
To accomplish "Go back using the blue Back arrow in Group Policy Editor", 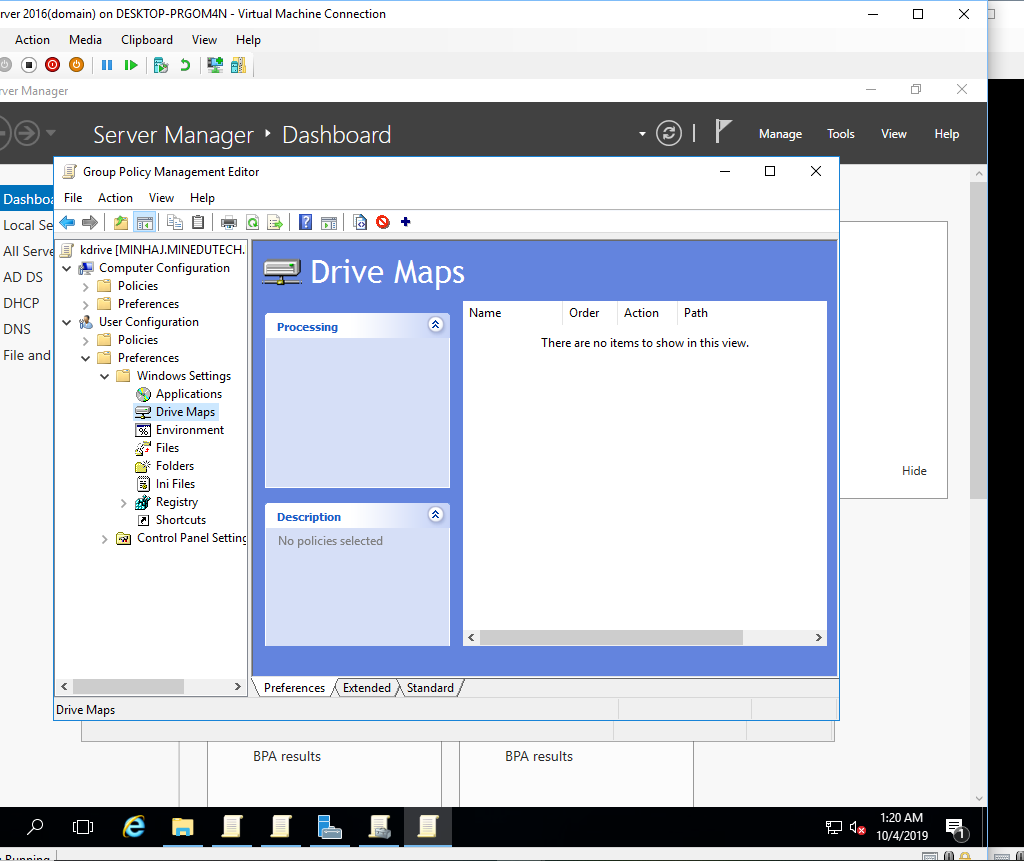I will pyautogui.click(x=67, y=222).
